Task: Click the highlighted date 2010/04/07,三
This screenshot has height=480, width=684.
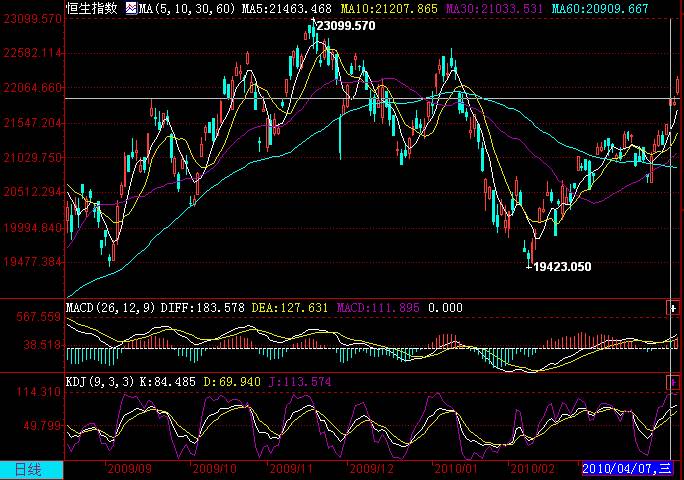Action: 627,469
